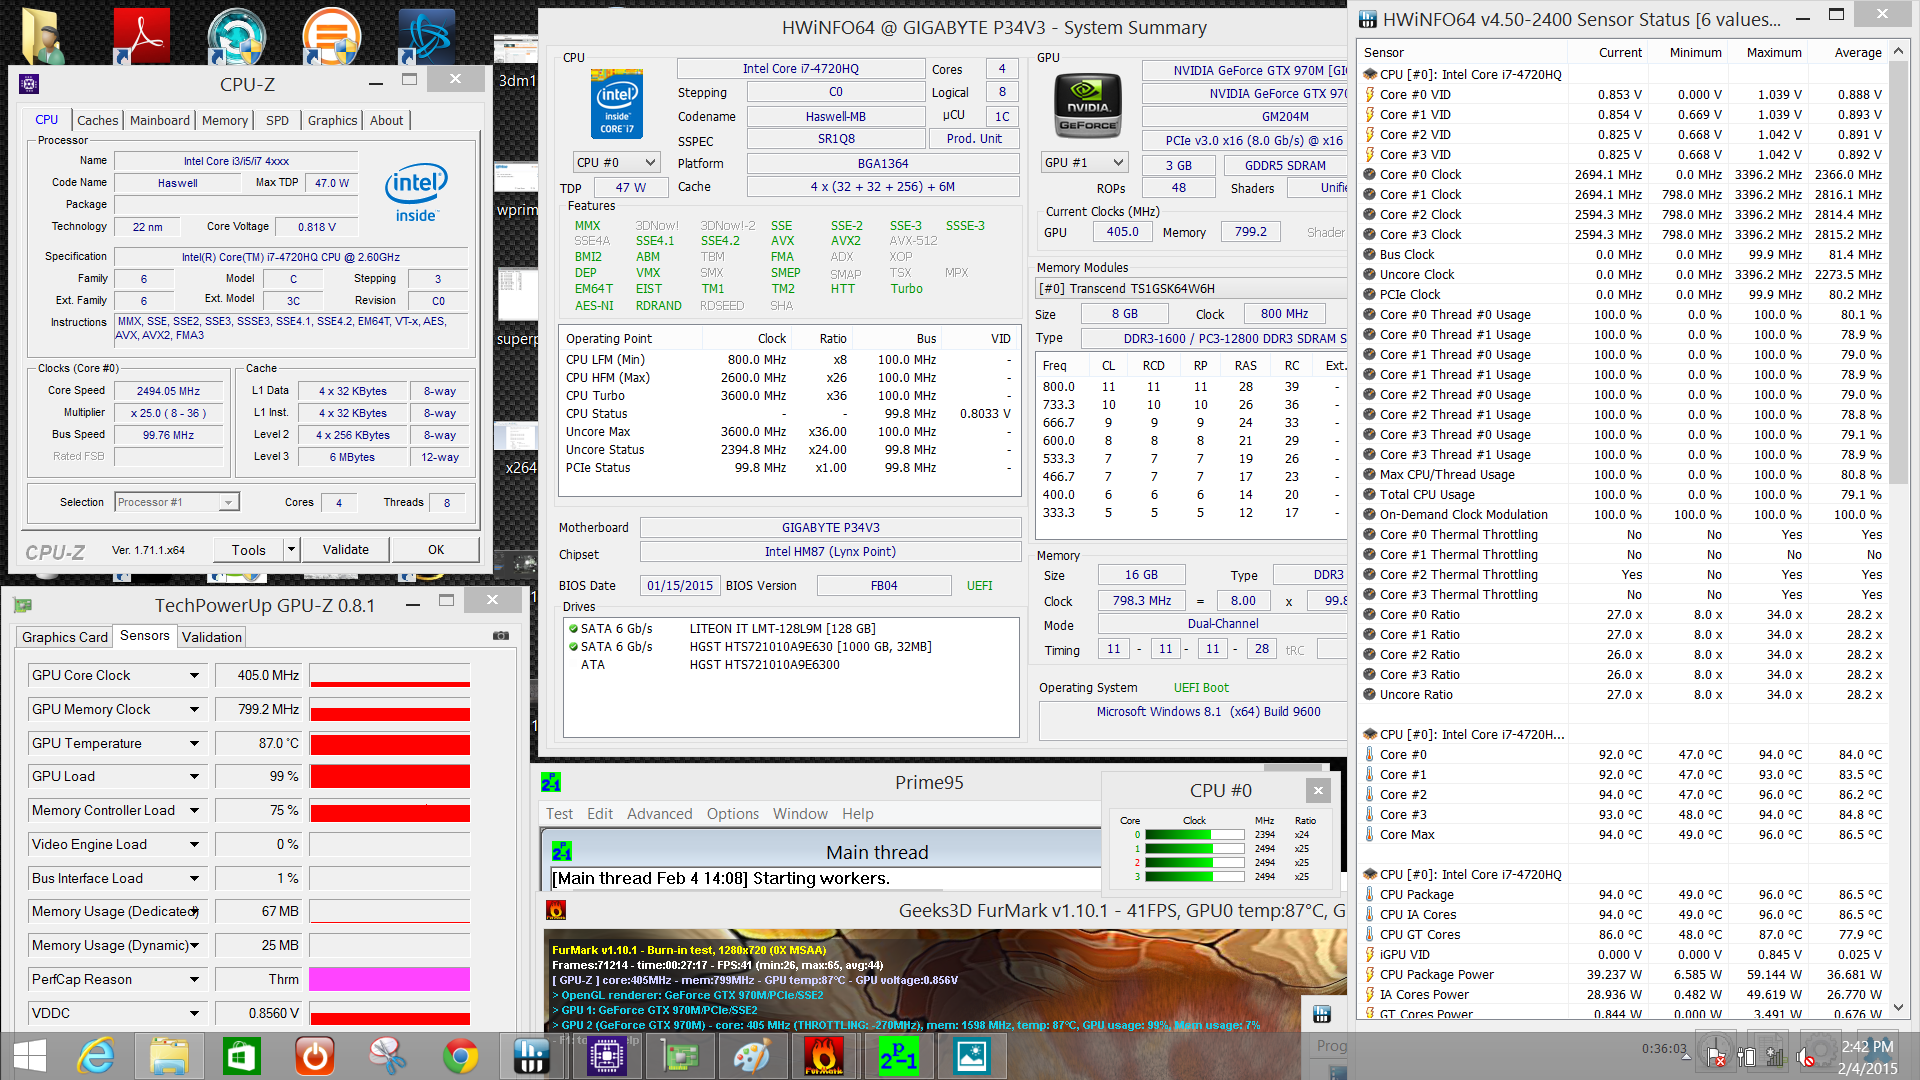Image resolution: width=1920 pixels, height=1080 pixels.
Task: Switch to FurMark via taskbar icon
Action: coord(824,1056)
